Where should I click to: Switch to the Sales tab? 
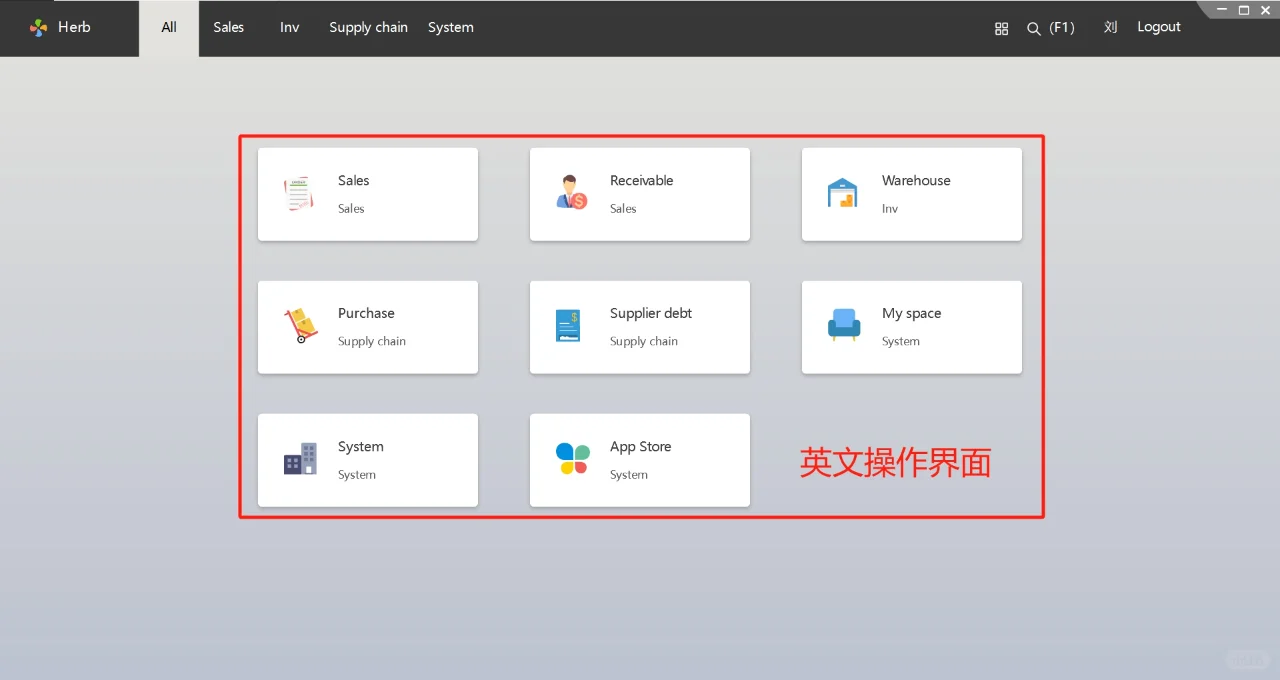[228, 28]
